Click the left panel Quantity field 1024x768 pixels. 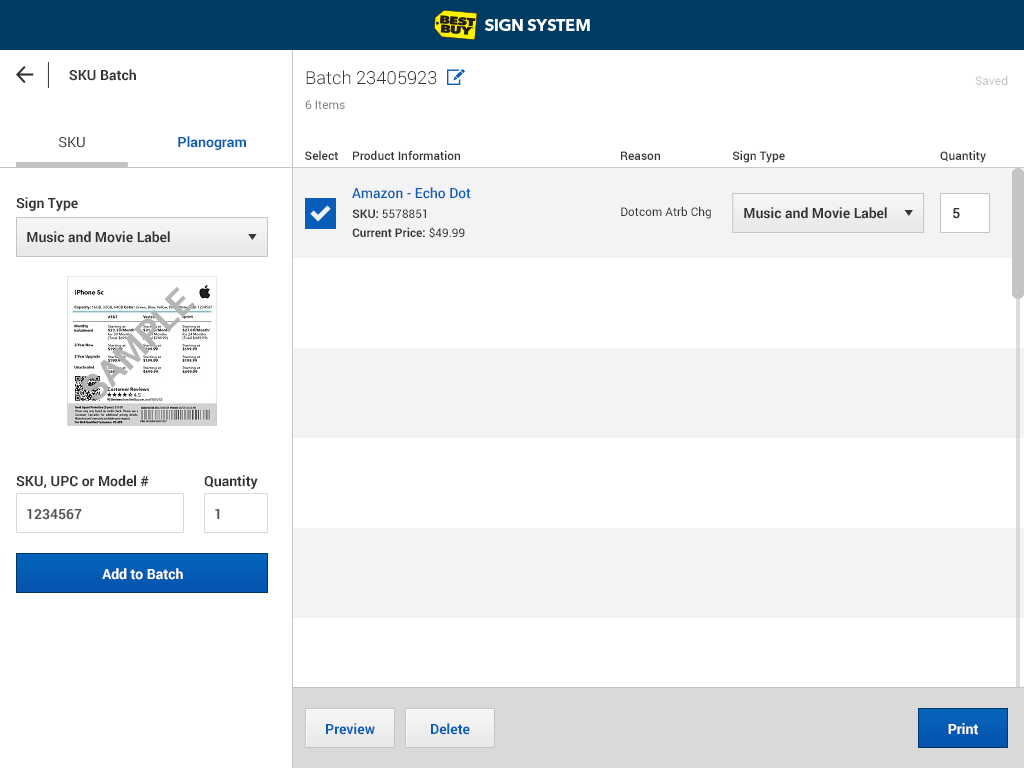[x=236, y=513]
